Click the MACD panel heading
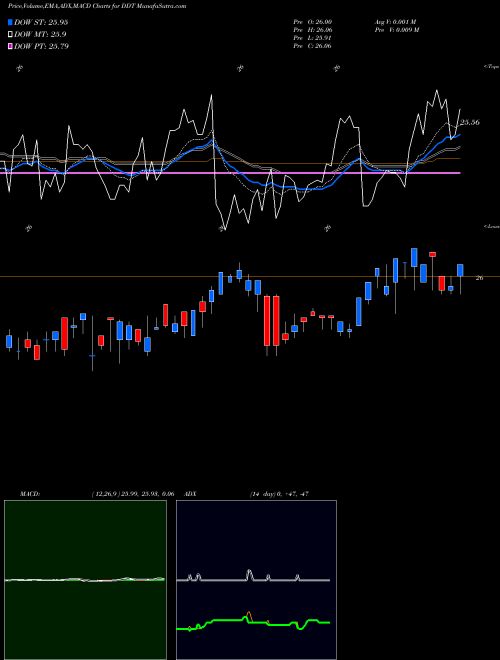The width and height of the screenshot is (500, 660). coord(30,493)
